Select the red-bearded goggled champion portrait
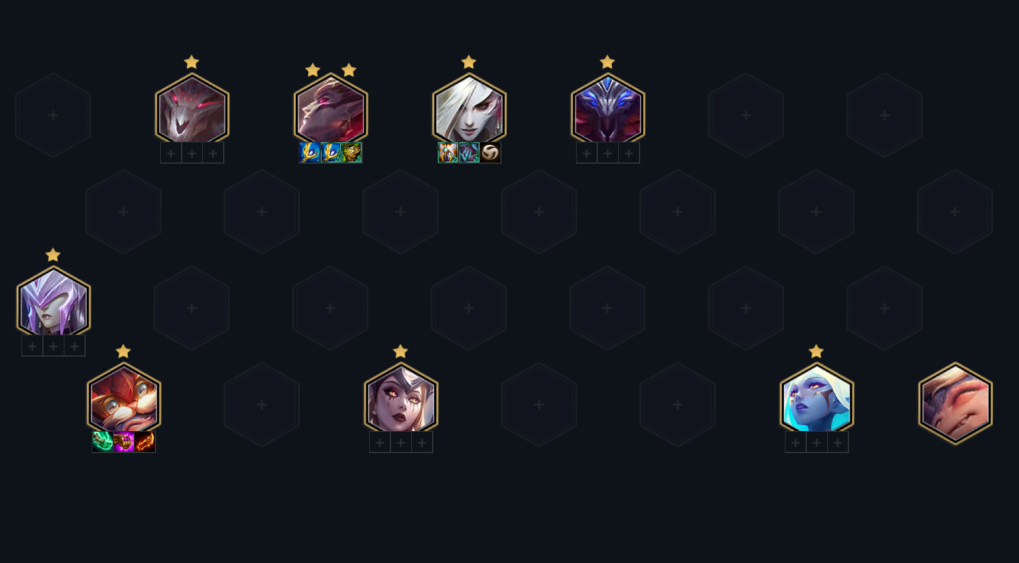1019x563 pixels. click(x=123, y=398)
